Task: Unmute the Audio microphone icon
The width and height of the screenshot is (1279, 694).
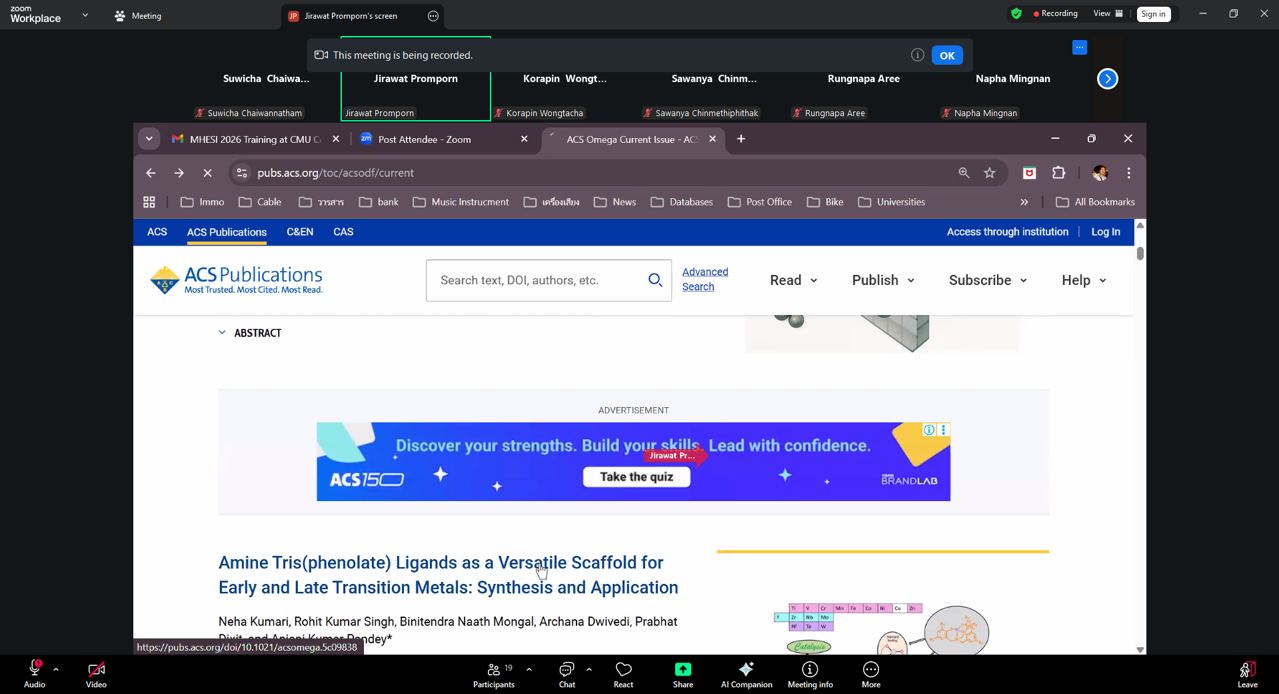Action: pos(34,670)
